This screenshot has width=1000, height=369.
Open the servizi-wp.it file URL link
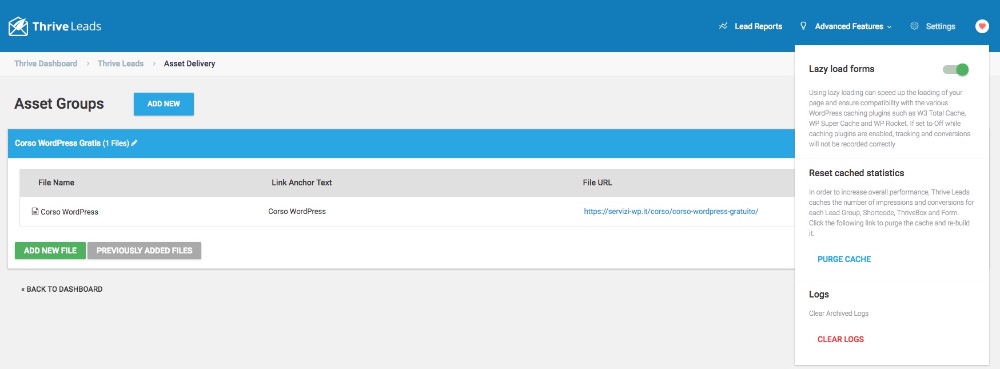tap(671, 212)
